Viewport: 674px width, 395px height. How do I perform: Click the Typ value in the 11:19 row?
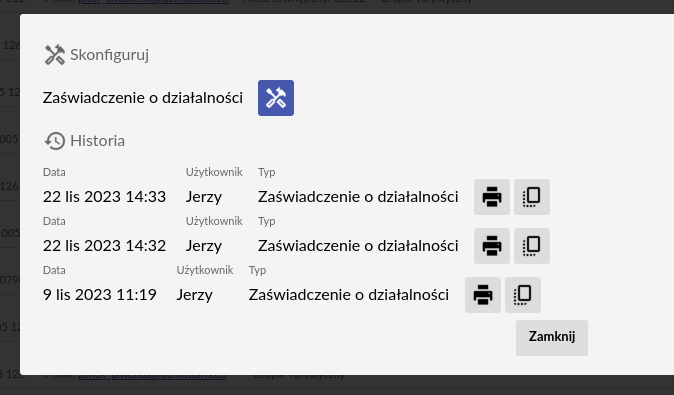point(349,295)
